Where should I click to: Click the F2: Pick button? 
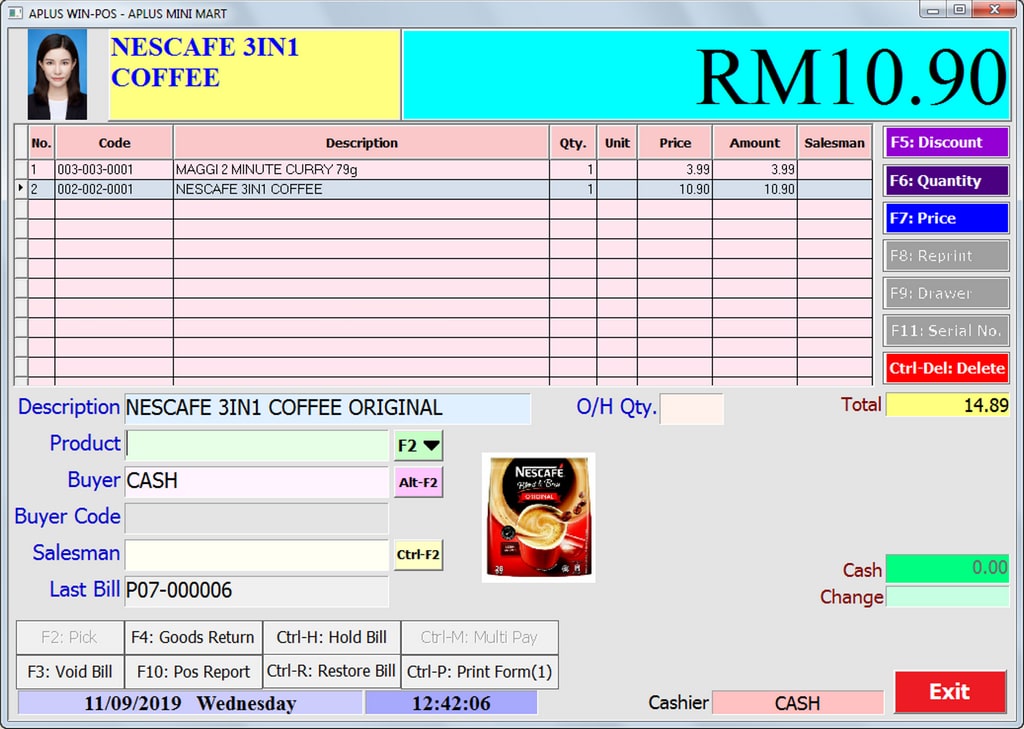(70, 638)
